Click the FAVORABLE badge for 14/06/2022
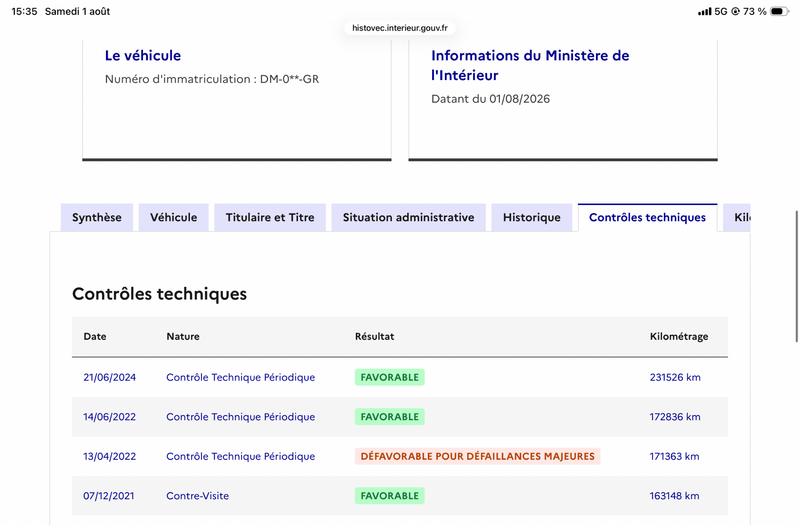800x525 pixels. click(x=390, y=417)
